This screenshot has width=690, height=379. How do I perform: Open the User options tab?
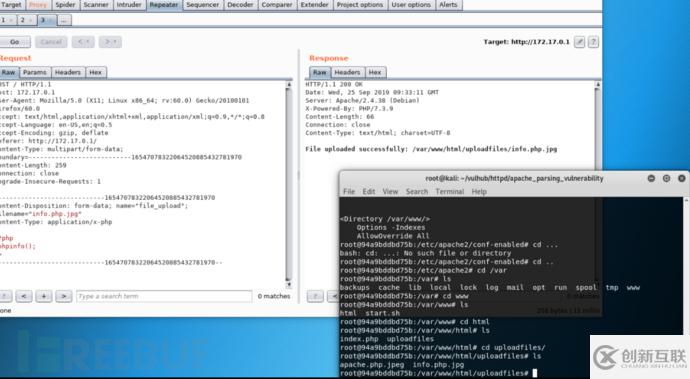point(411,5)
